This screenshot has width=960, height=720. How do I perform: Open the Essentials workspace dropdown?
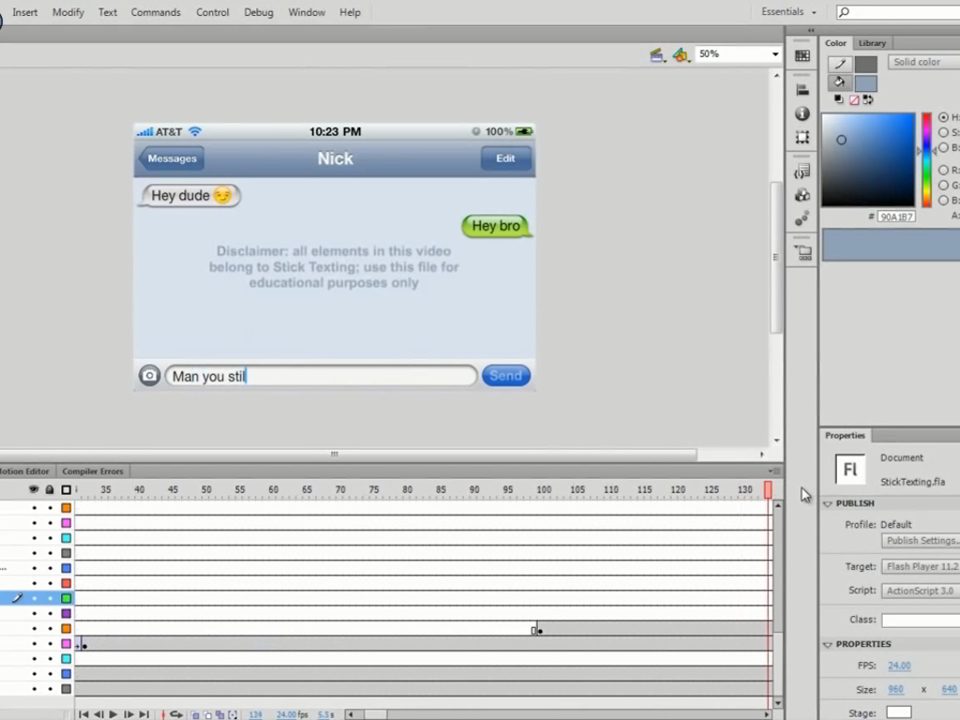coord(789,12)
